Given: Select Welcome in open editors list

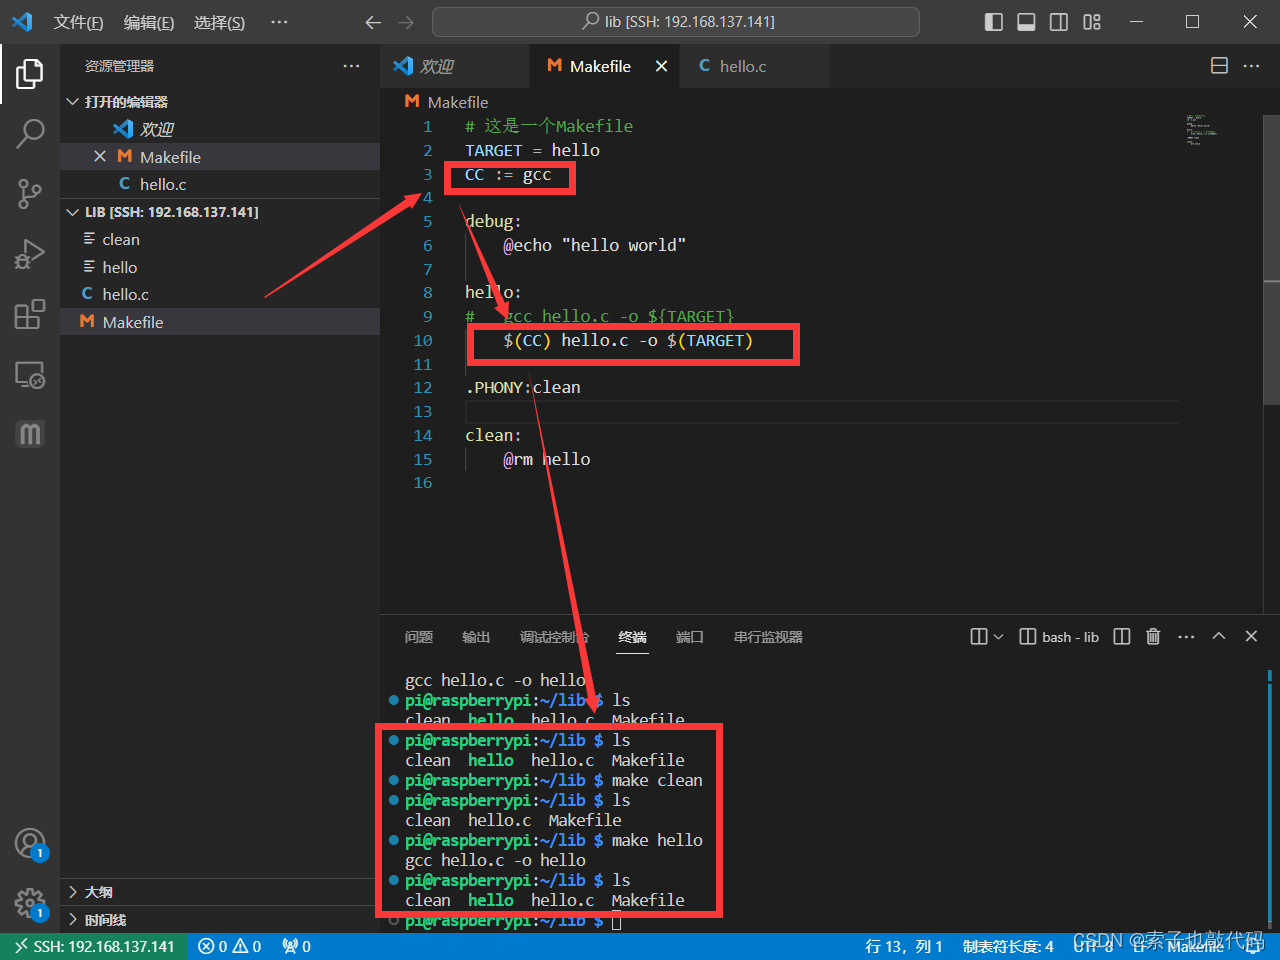Looking at the screenshot, I should 220,129.
